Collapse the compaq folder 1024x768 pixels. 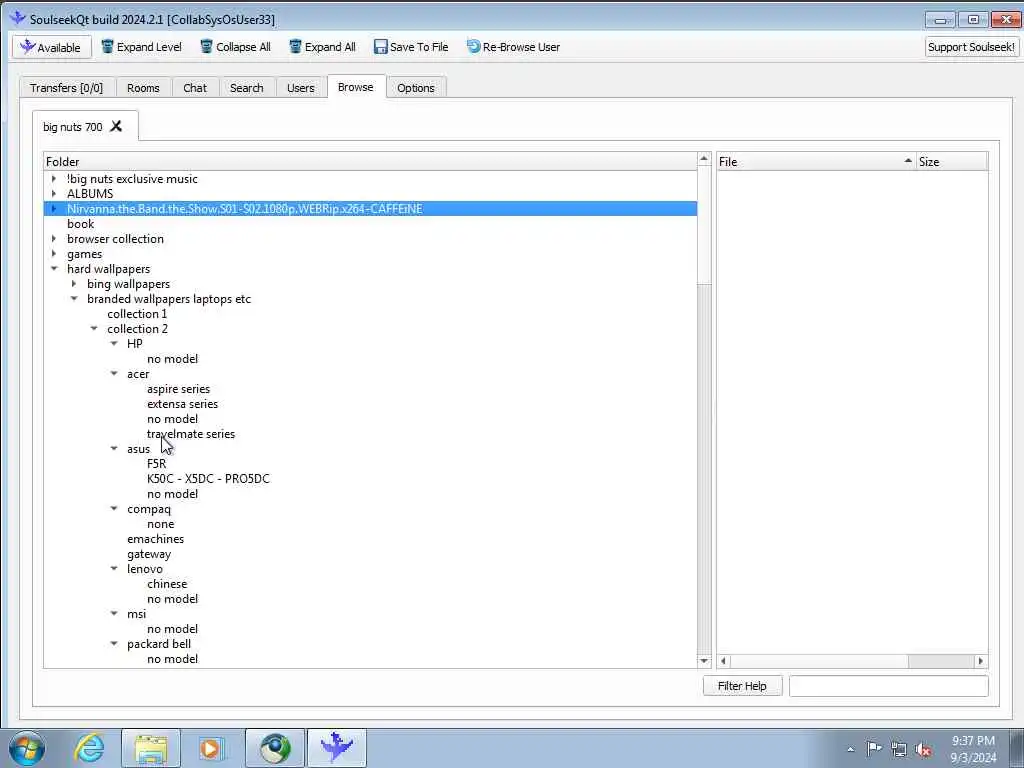(x=114, y=509)
